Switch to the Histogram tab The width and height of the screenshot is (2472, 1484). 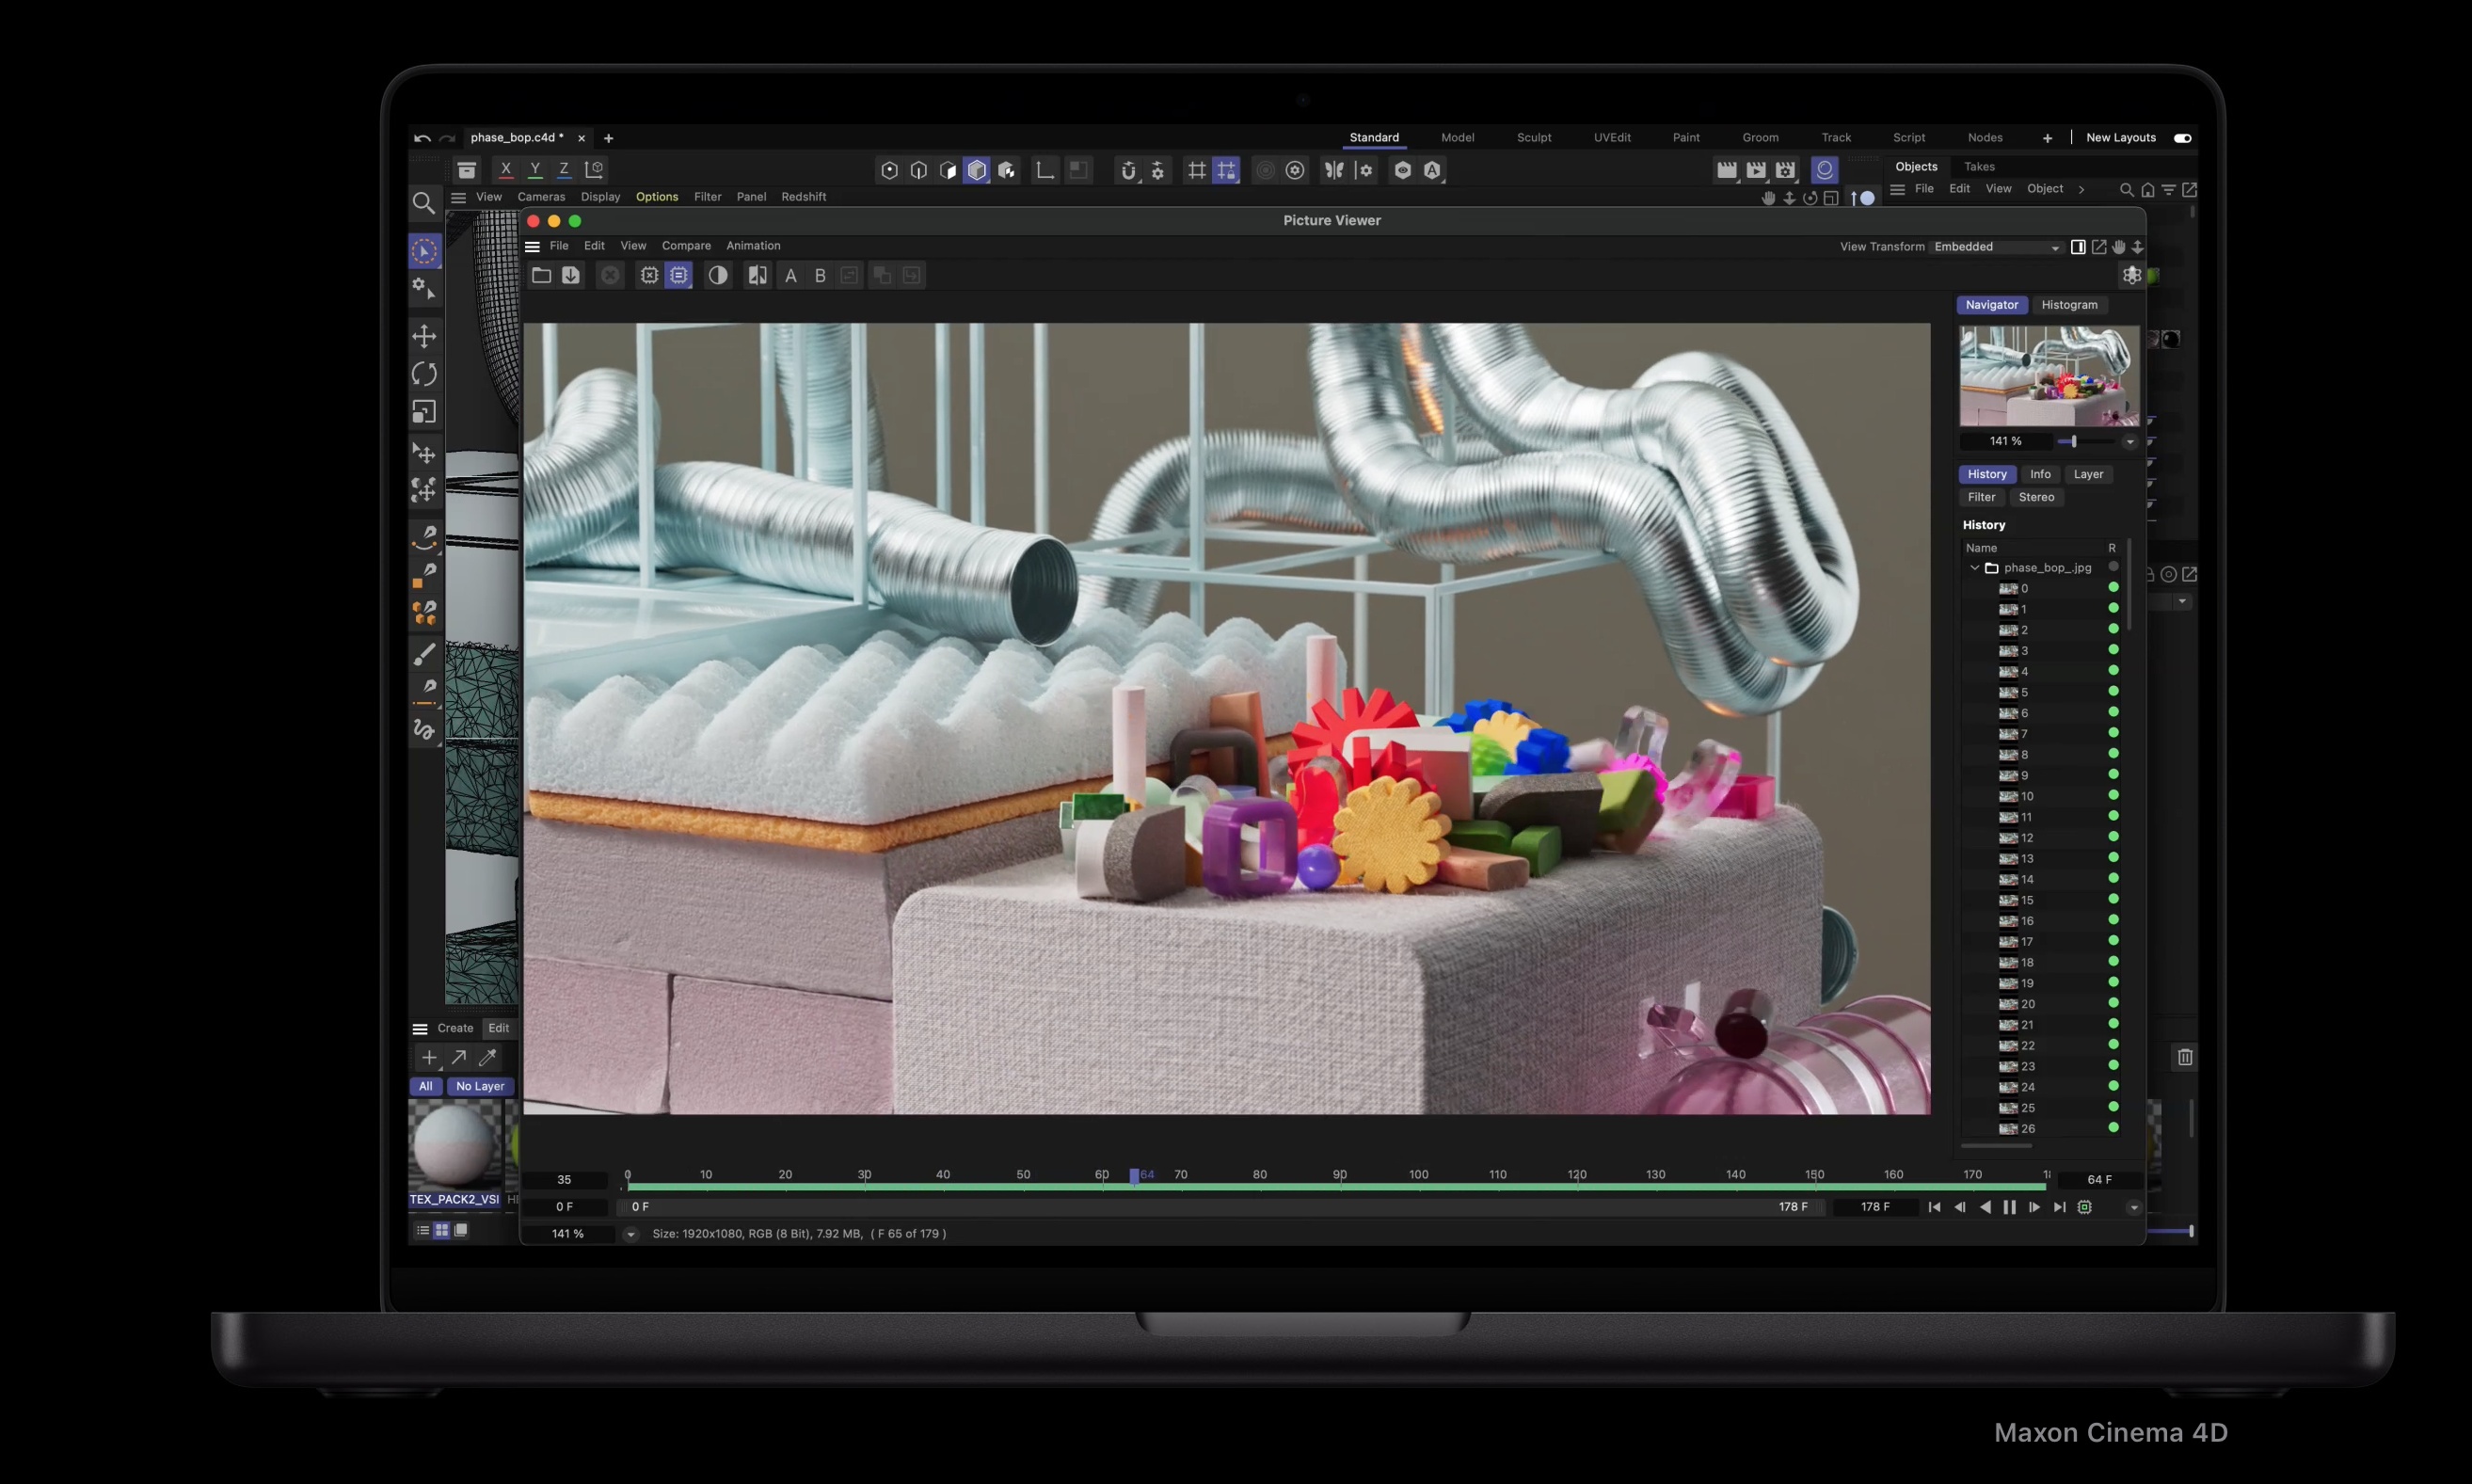pos(2069,305)
